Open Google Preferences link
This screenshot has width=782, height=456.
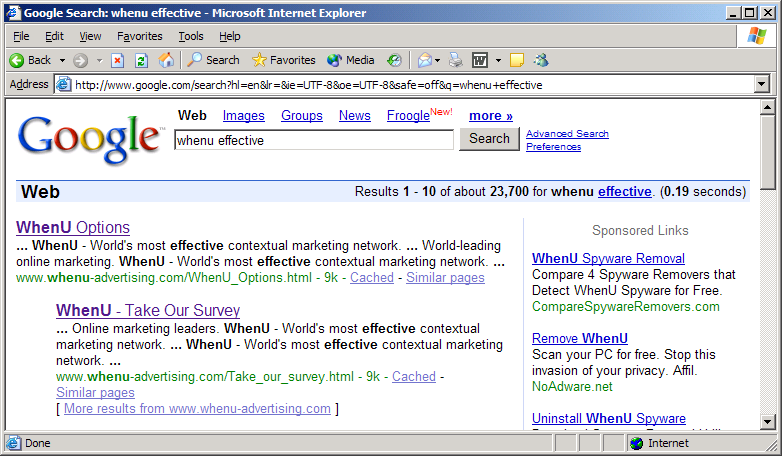[554, 147]
